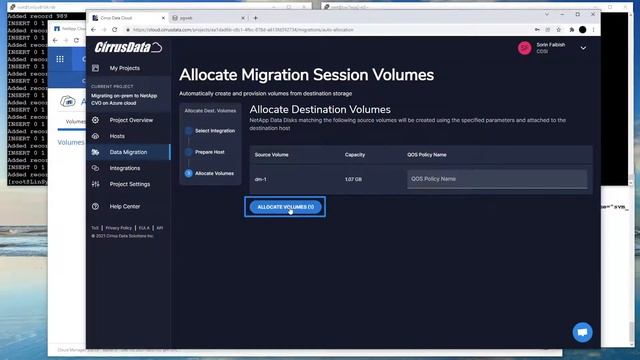The height and width of the screenshot is (360, 640).
Task: Click the 'dm-1' source volume cell
Action: click(x=260, y=179)
